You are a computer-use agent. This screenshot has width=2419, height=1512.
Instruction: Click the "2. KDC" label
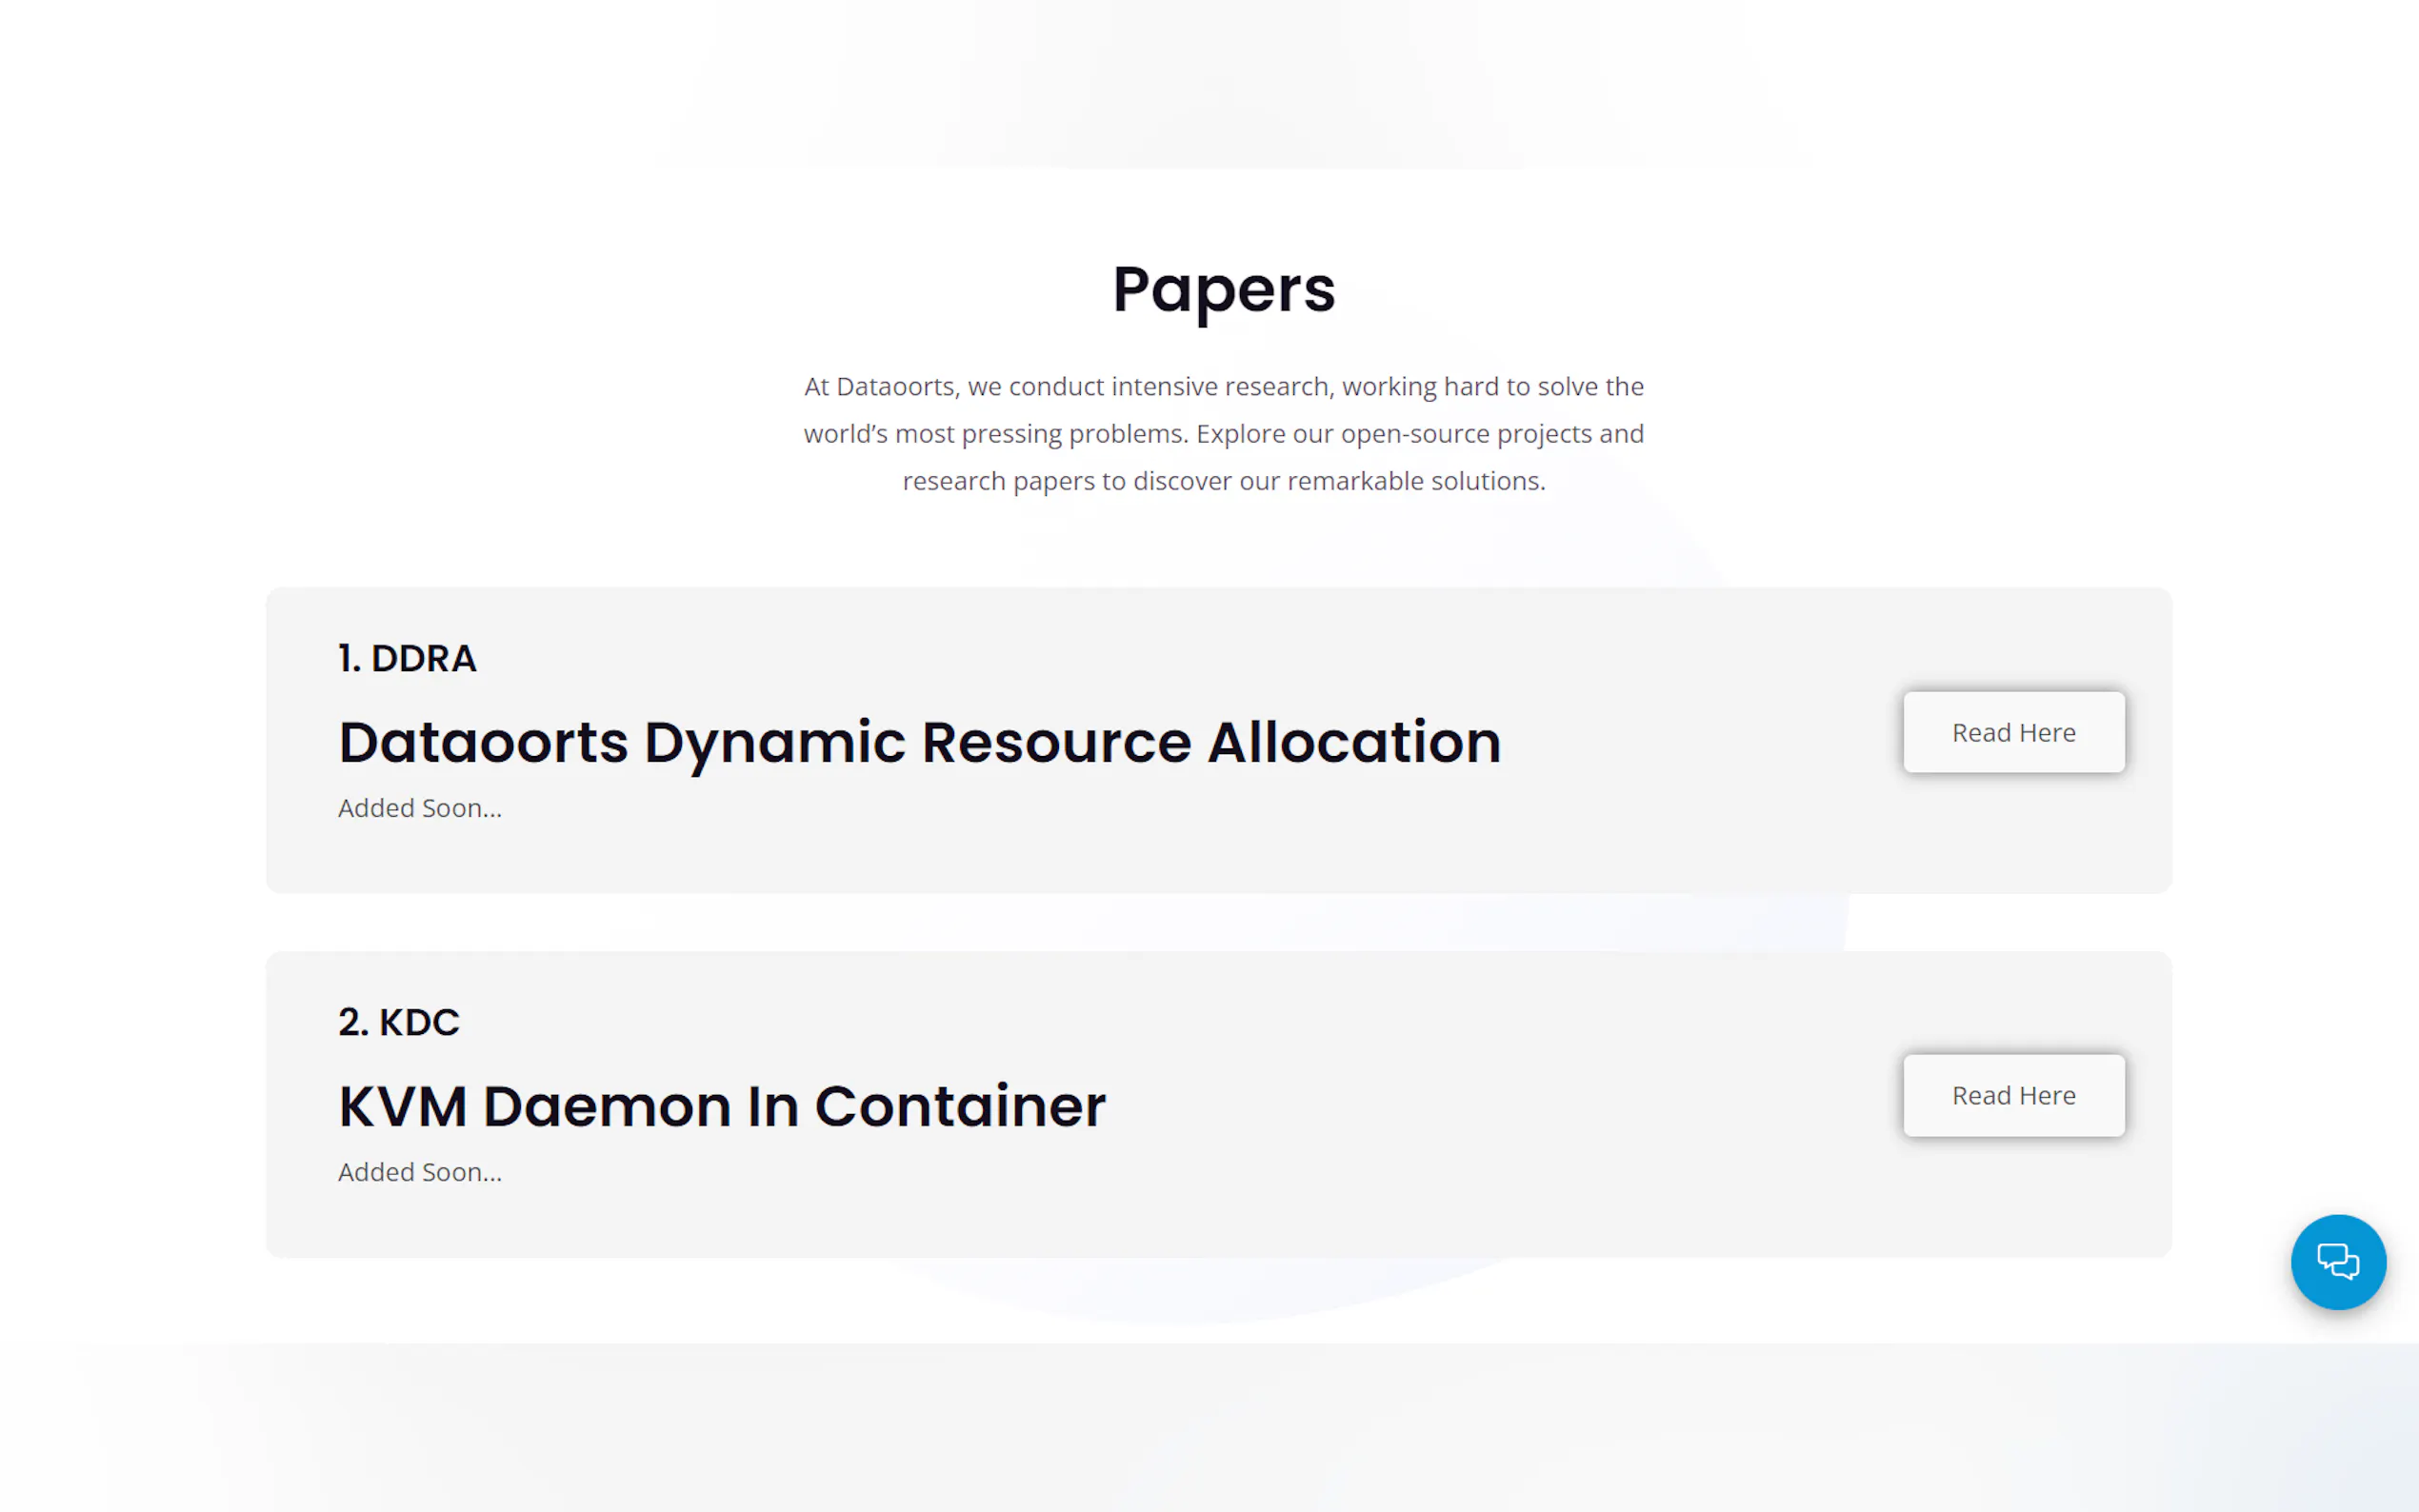(x=398, y=1022)
